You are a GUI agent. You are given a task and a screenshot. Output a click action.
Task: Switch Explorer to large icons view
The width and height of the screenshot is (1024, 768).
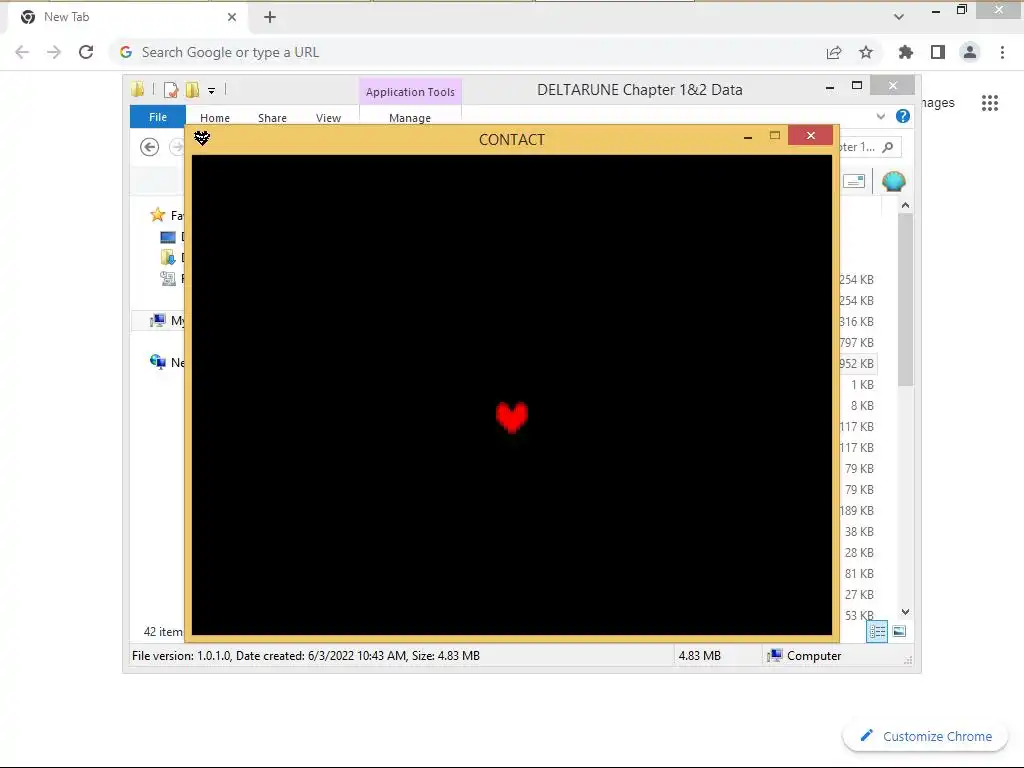(x=899, y=631)
